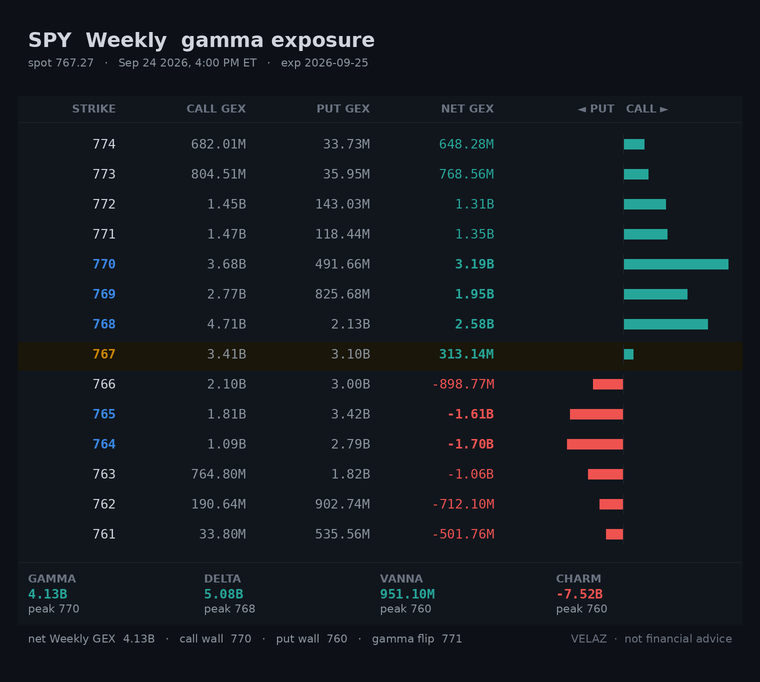Select highlighted strike 765

tap(104, 414)
